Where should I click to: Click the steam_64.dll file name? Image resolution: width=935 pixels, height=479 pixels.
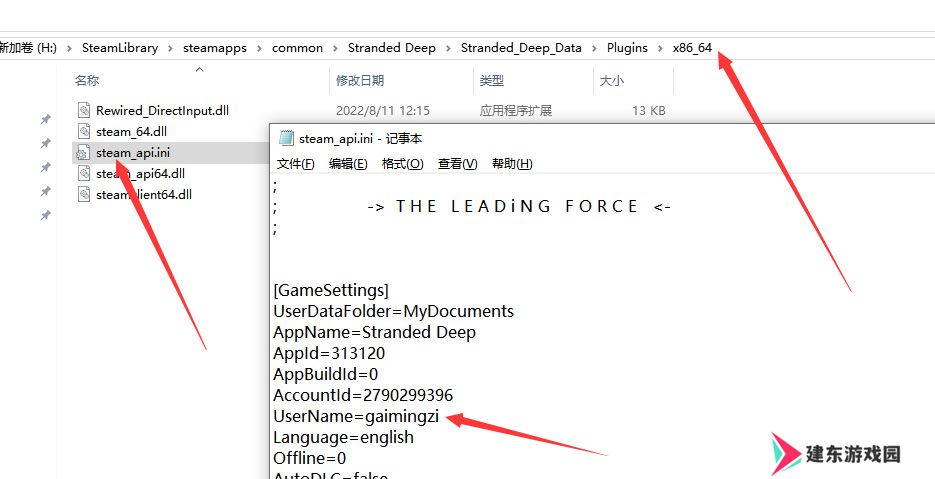point(131,131)
